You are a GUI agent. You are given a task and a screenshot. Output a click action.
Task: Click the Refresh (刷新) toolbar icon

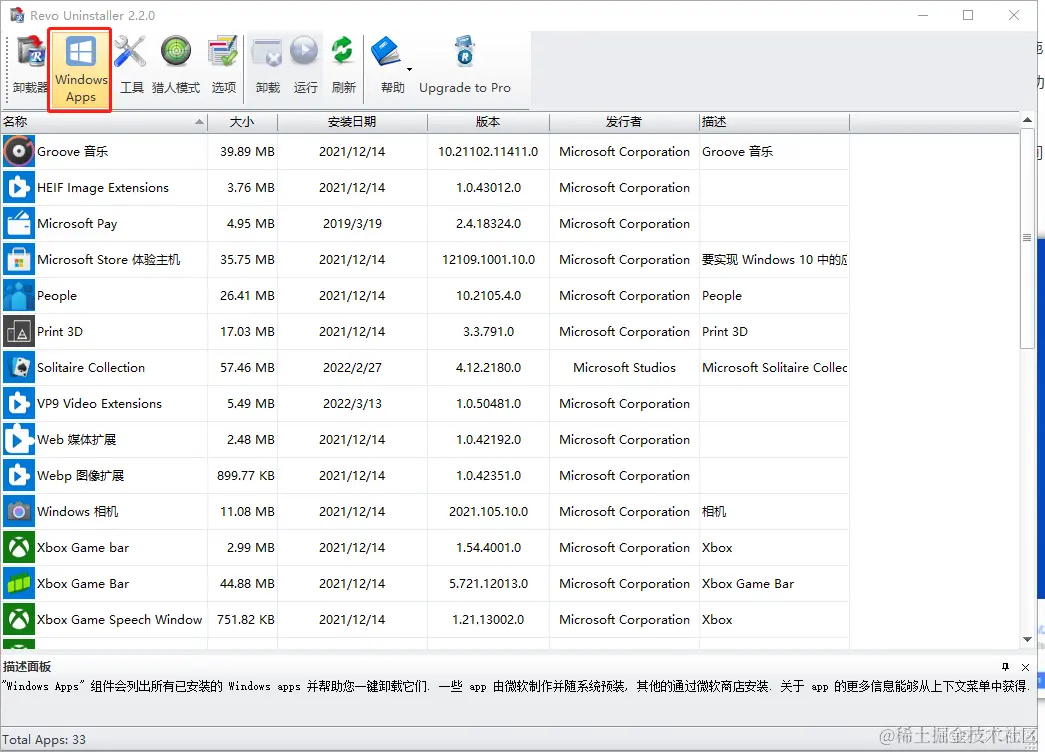343,65
